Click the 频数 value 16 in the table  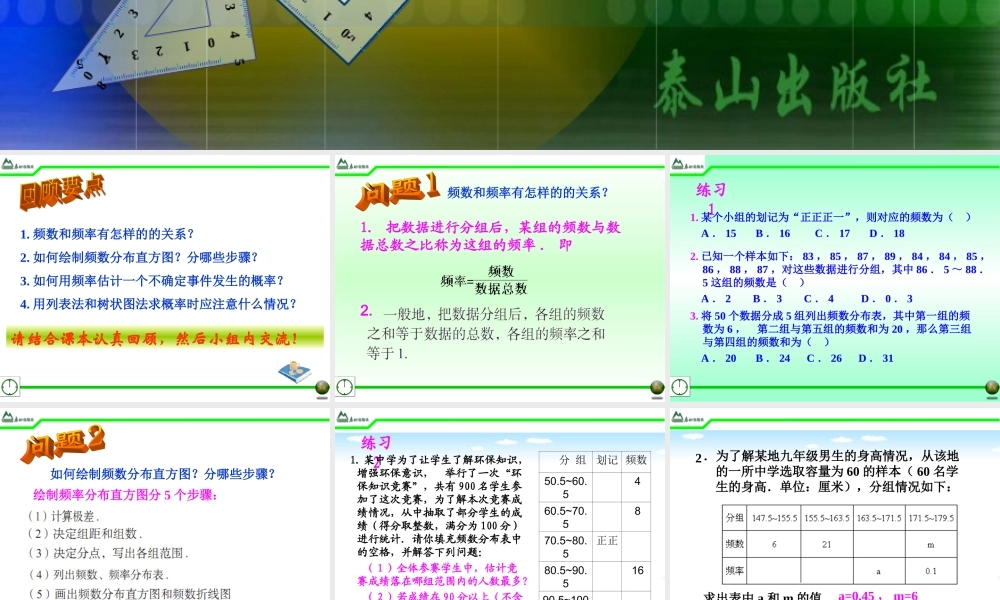pos(638,570)
